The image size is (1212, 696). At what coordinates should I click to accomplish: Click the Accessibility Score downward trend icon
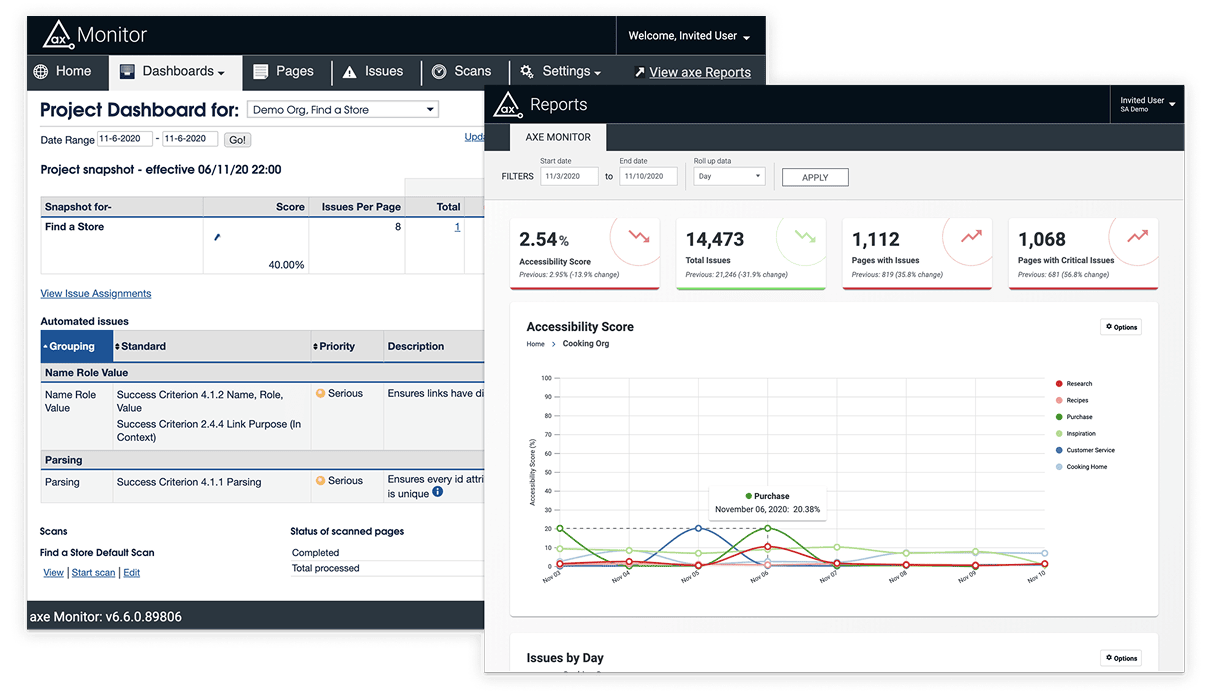(639, 237)
